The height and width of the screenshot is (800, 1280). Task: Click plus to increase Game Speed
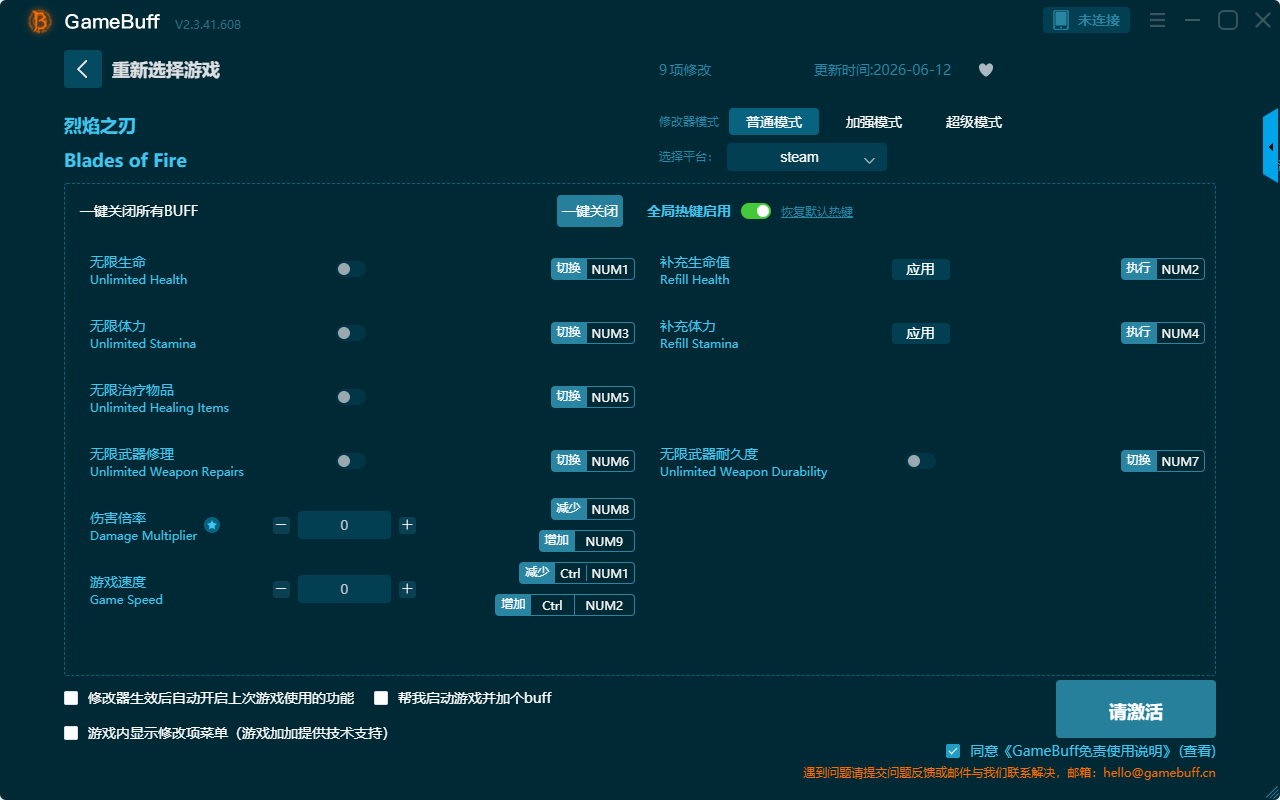point(407,589)
